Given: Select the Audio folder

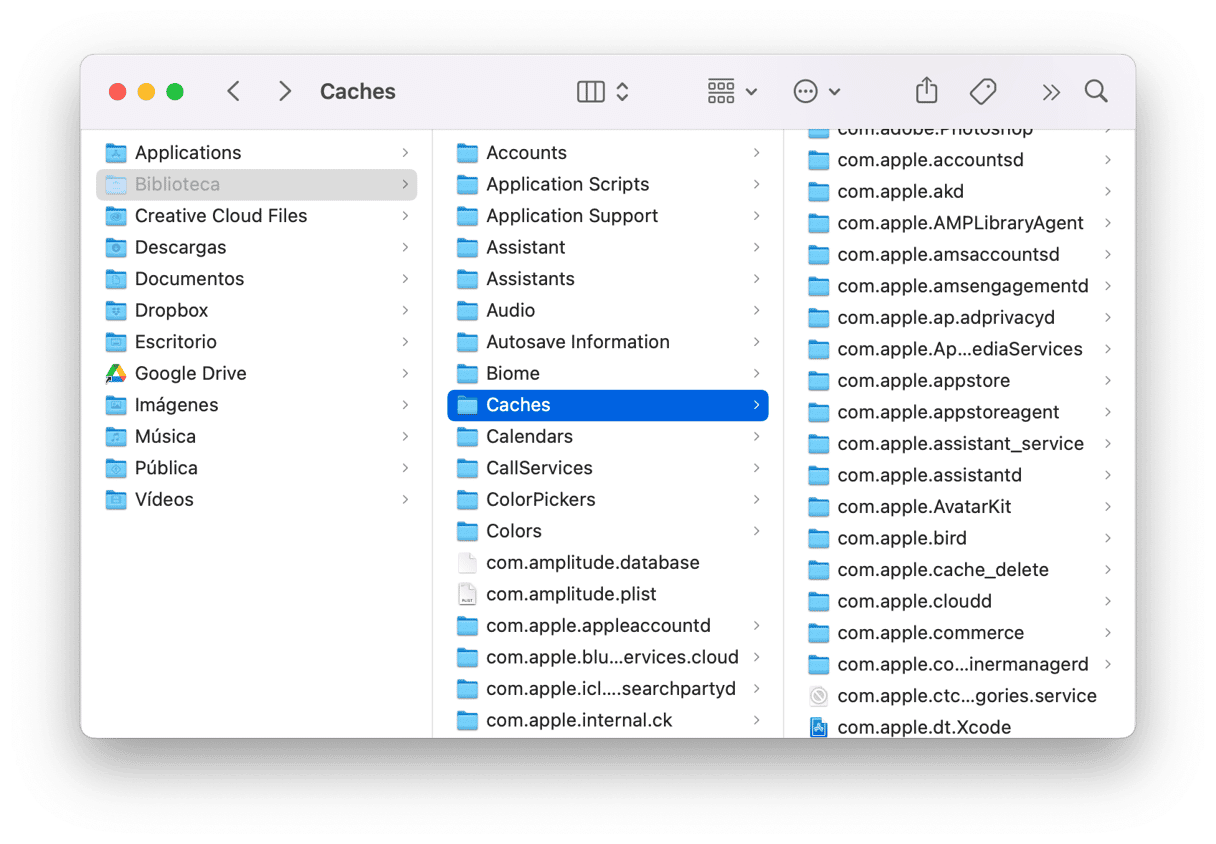Looking at the screenshot, I should pos(608,310).
